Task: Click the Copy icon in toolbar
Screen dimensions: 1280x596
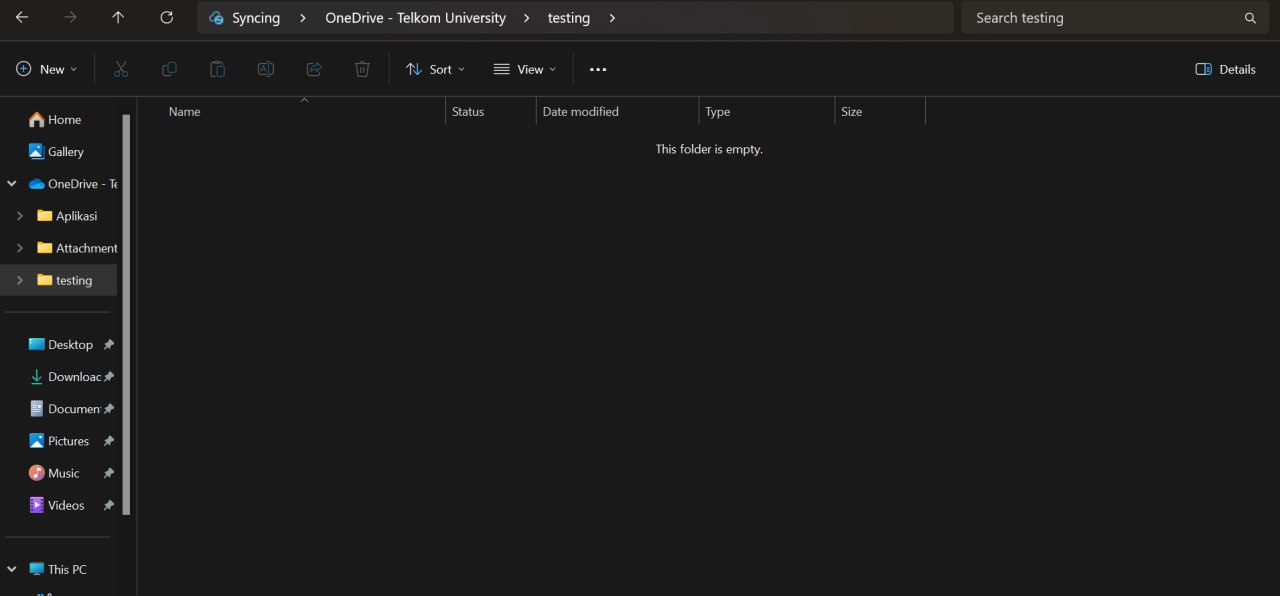Action: [x=169, y=69]
